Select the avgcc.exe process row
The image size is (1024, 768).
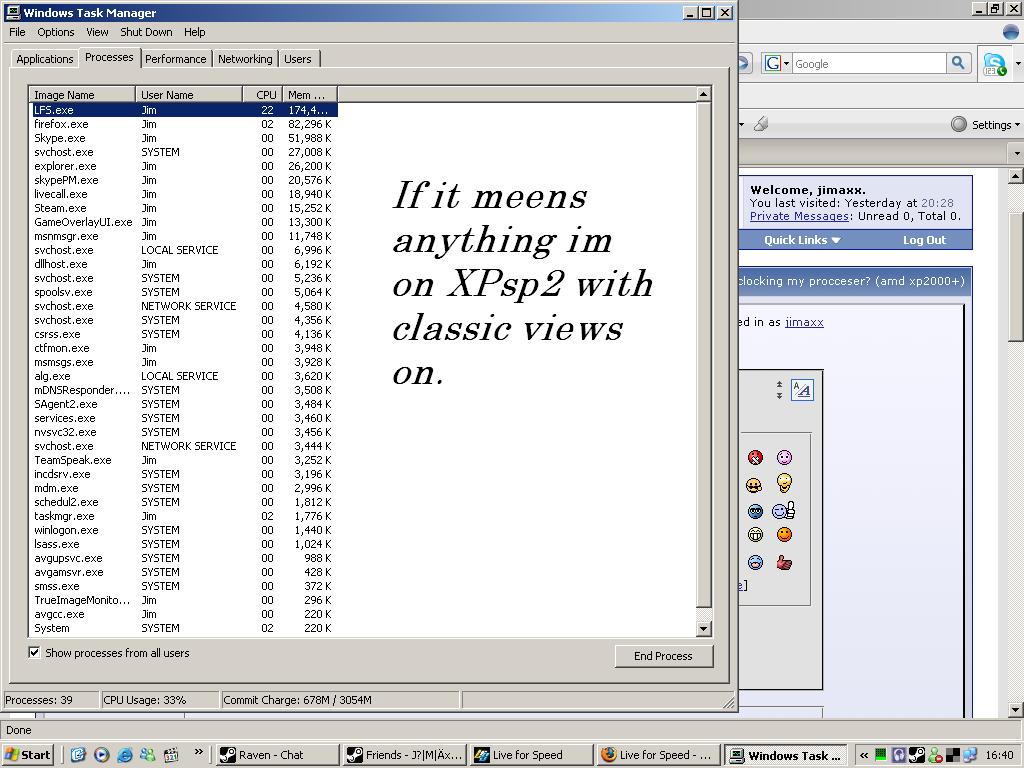183,614
